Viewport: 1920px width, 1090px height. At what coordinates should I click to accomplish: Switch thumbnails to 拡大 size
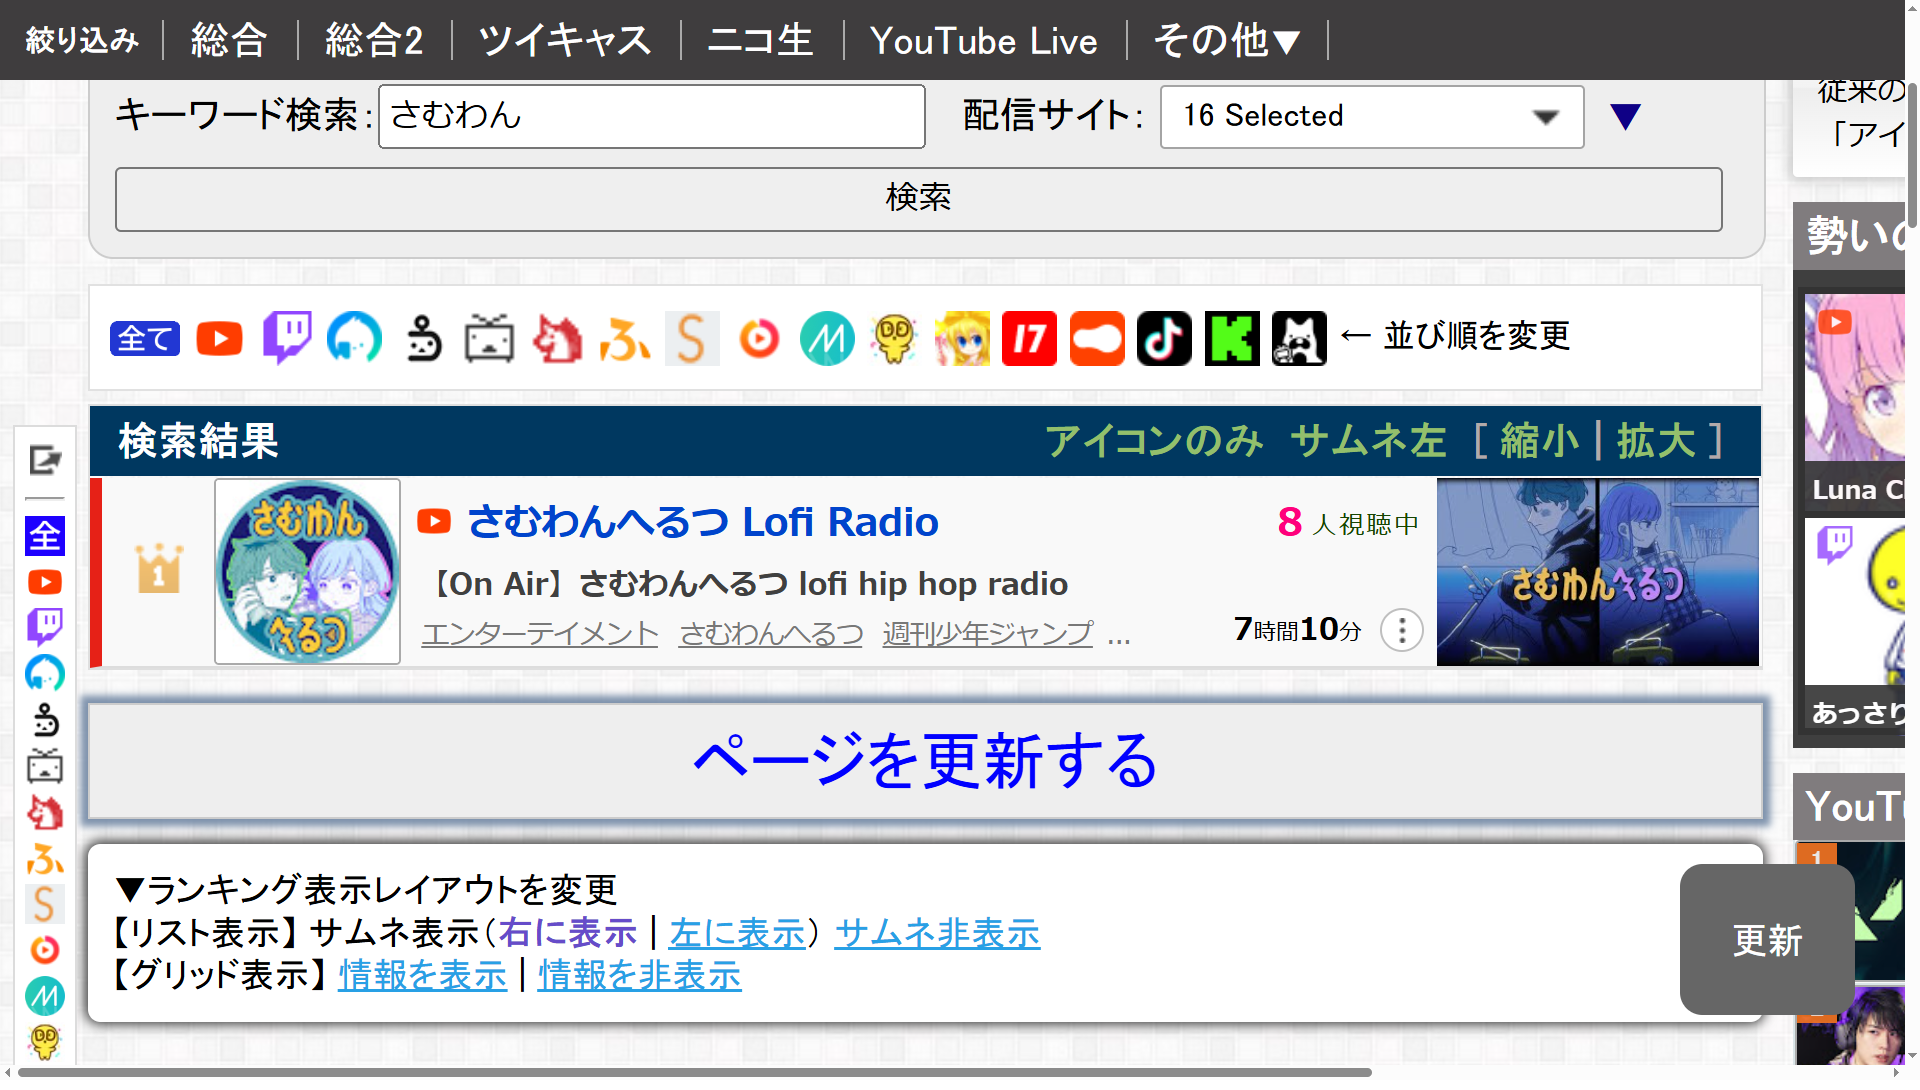(x=1656, y=441)
